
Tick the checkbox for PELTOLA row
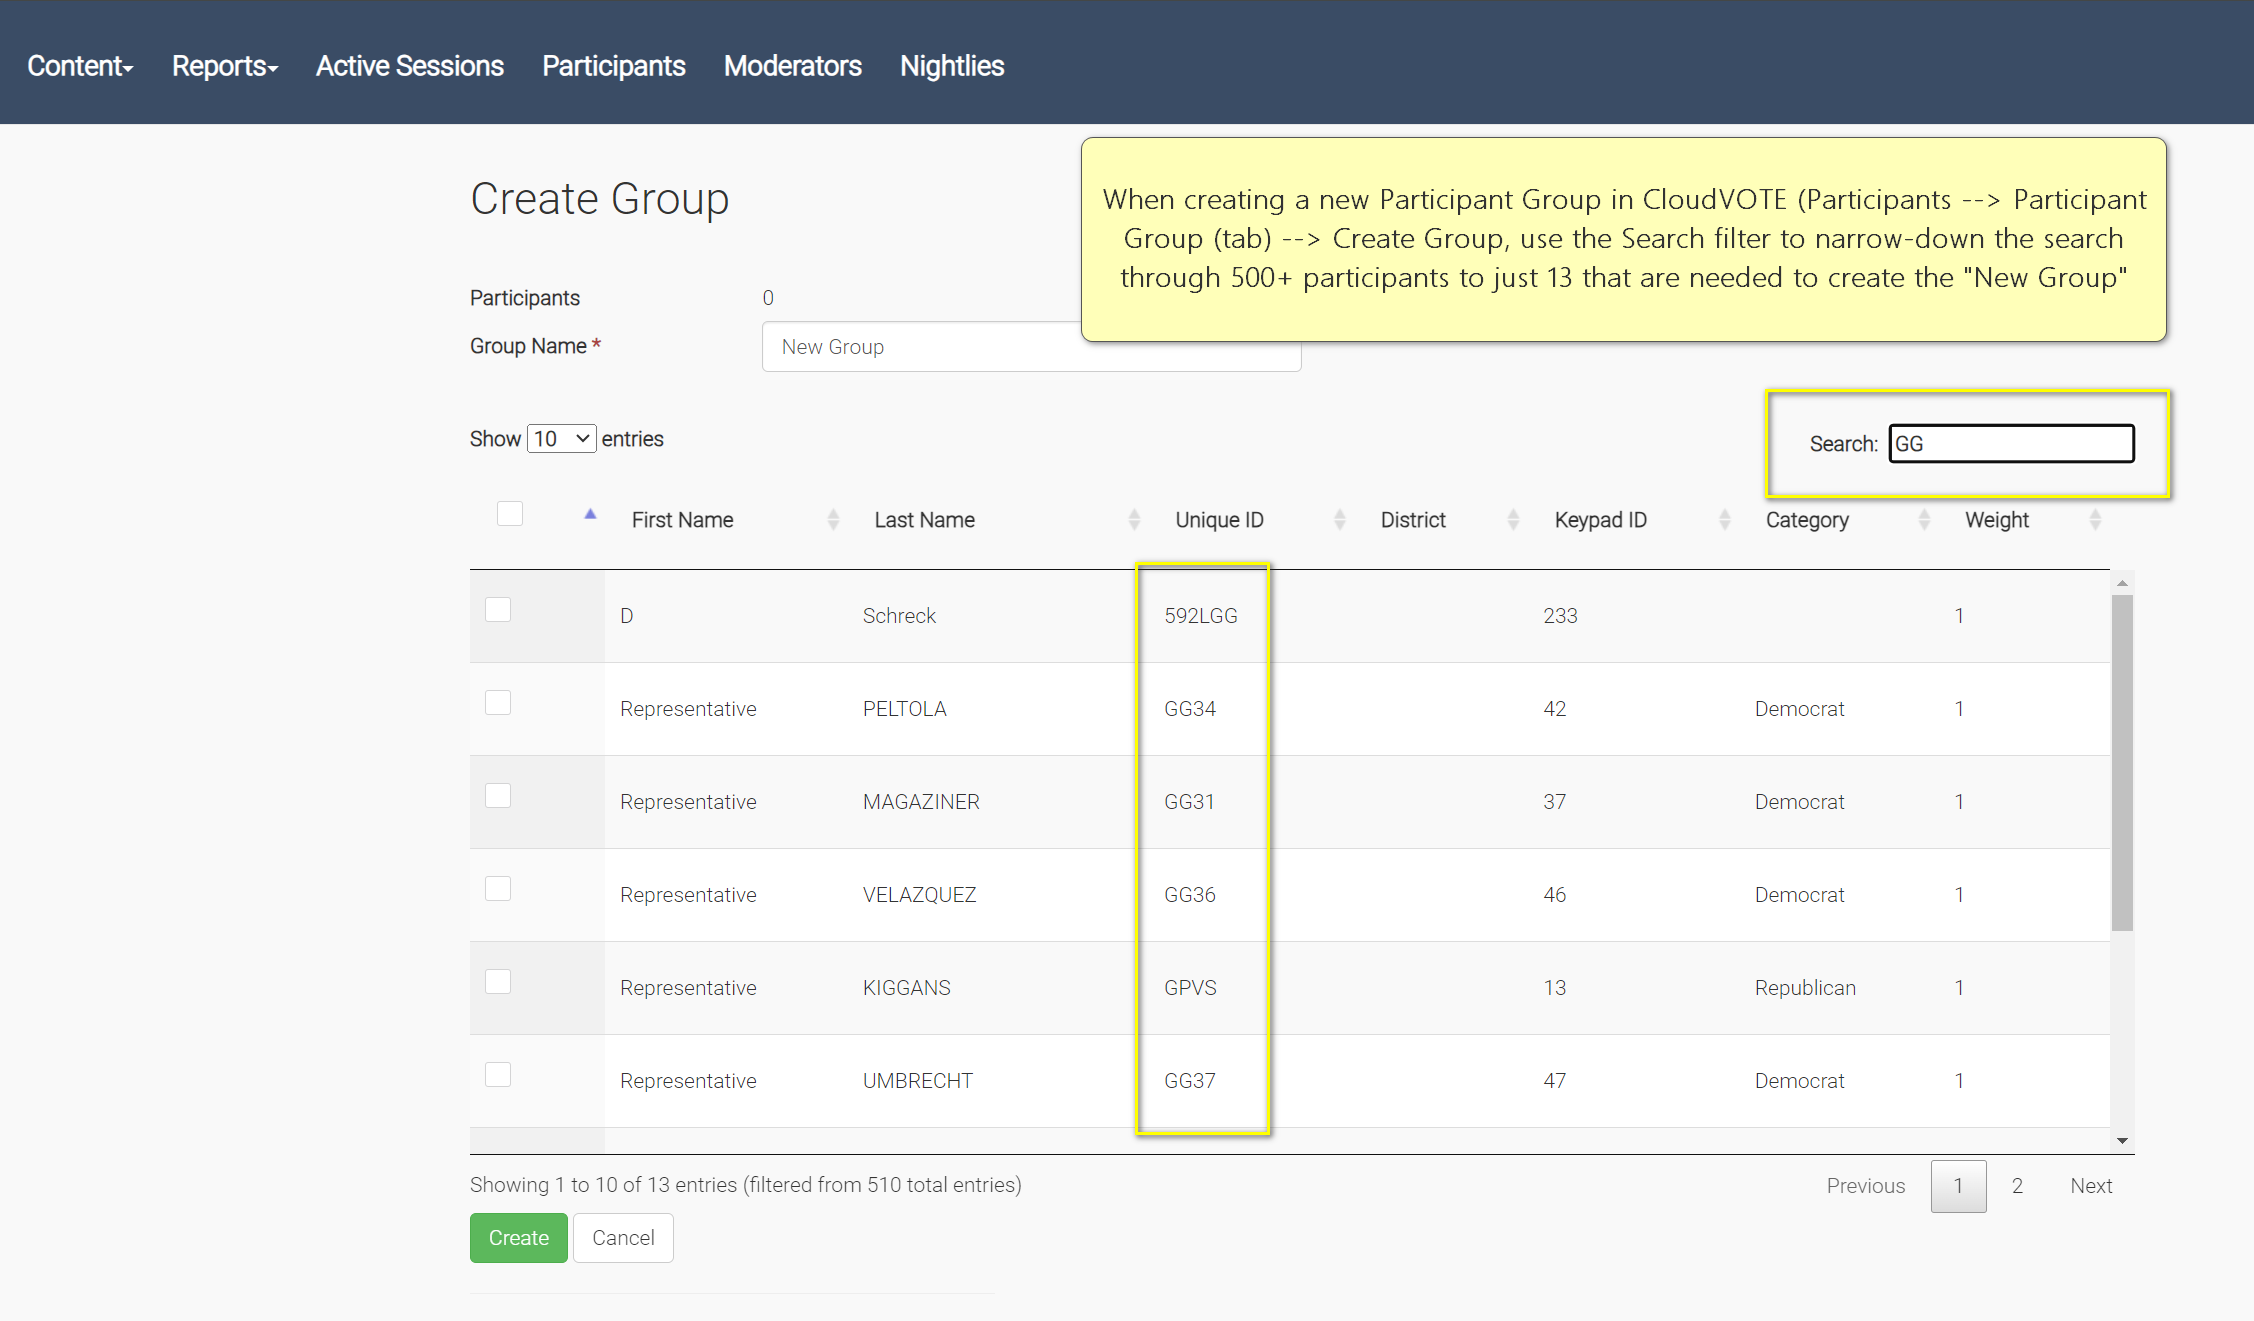tap(498, 703)
